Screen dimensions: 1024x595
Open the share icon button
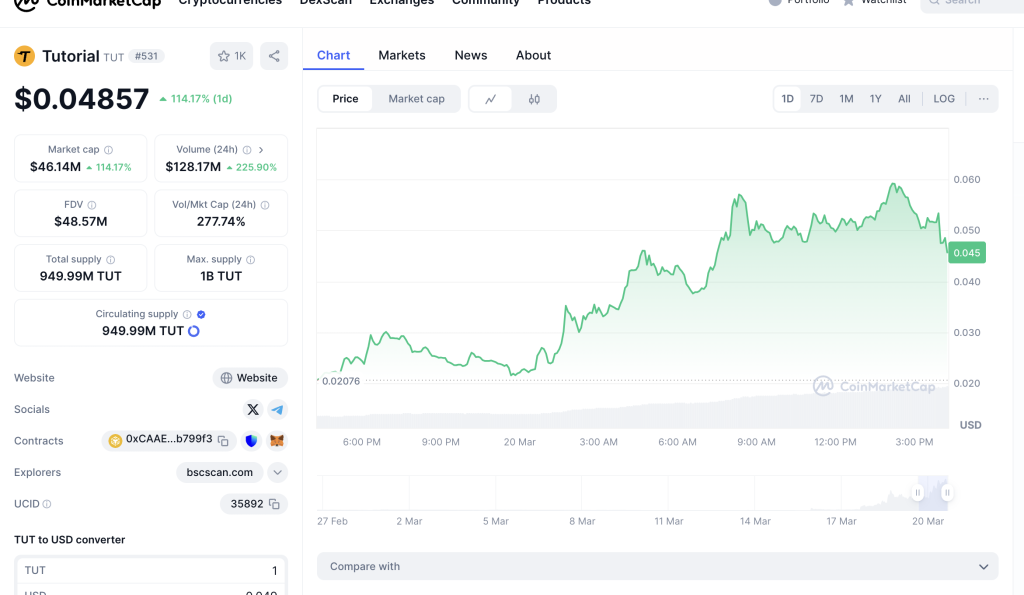tap(274, 56)
